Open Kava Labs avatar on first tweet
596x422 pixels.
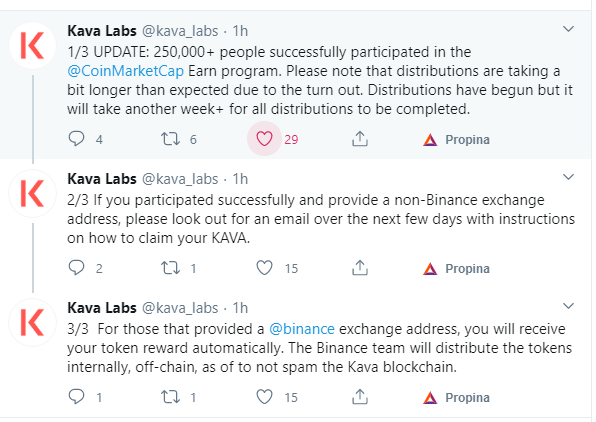(33, 45)
